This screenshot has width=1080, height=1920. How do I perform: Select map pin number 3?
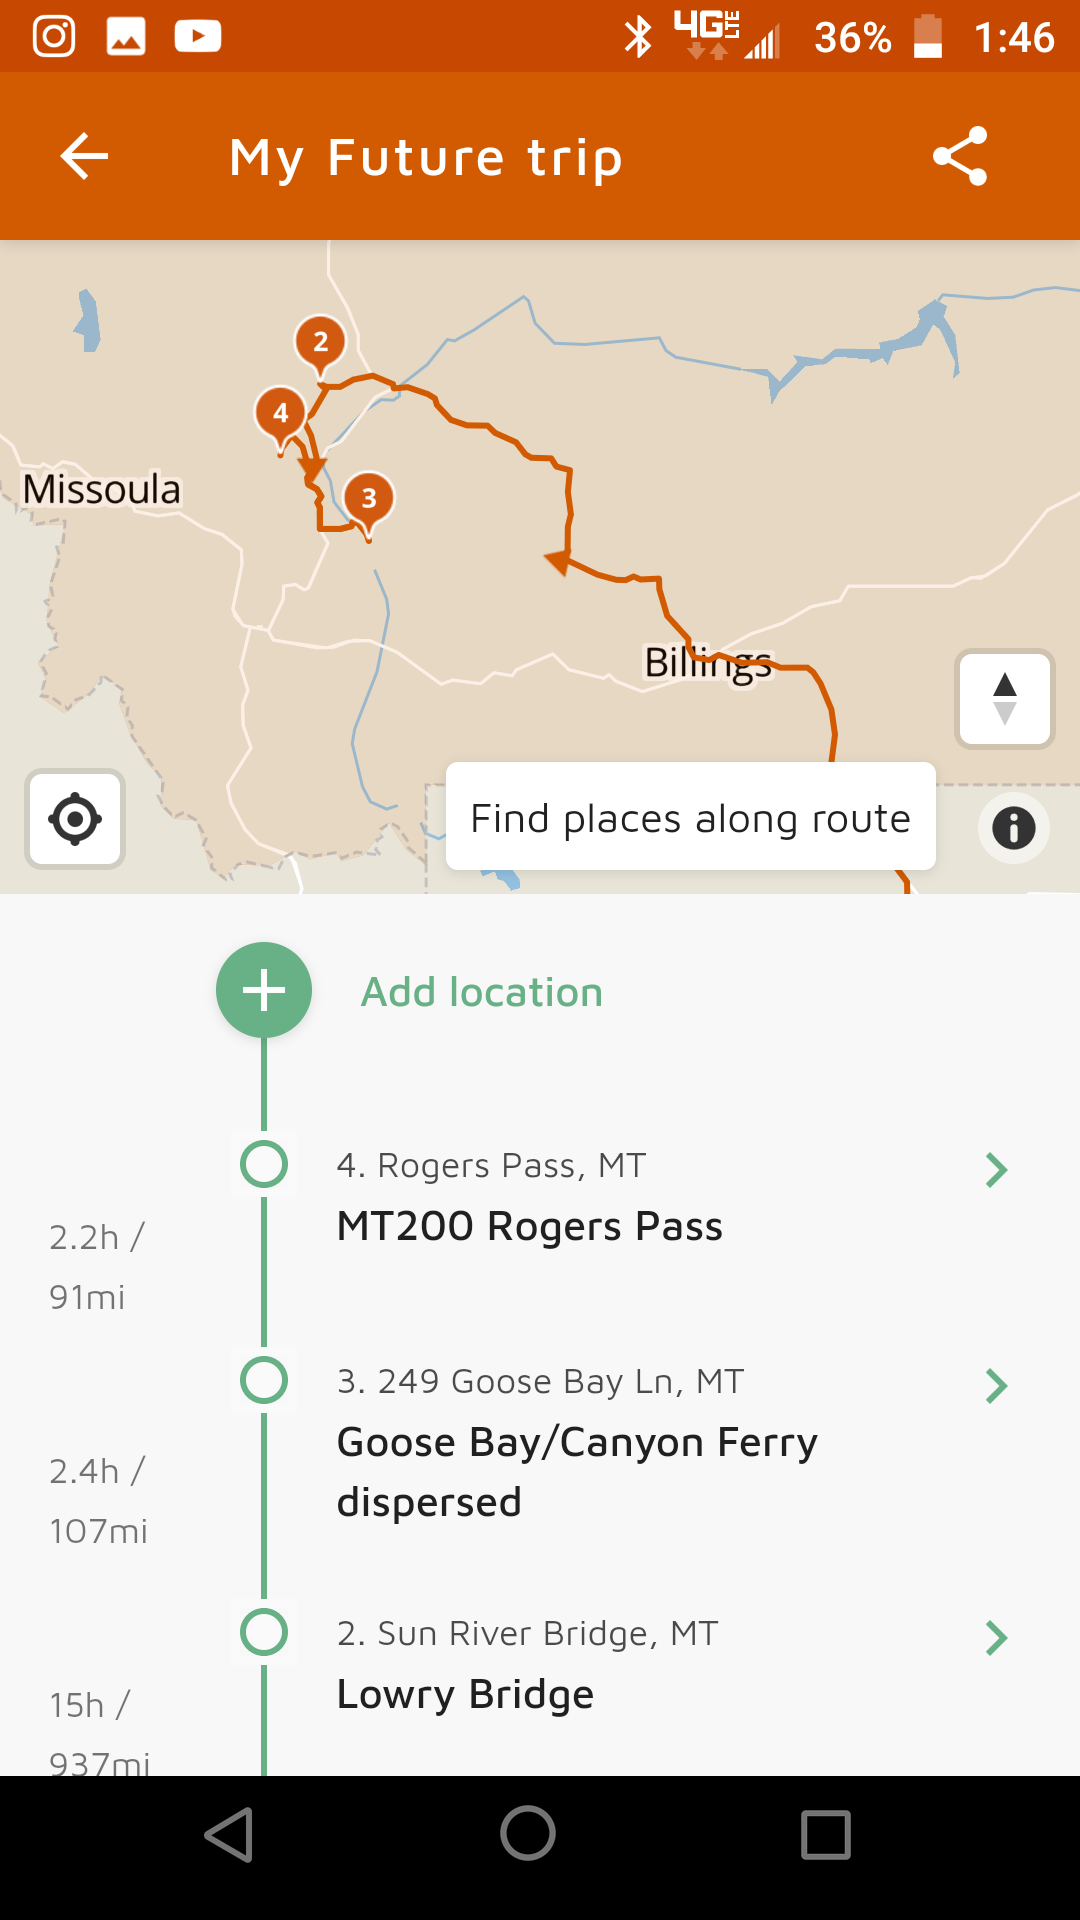pos(368,498)
